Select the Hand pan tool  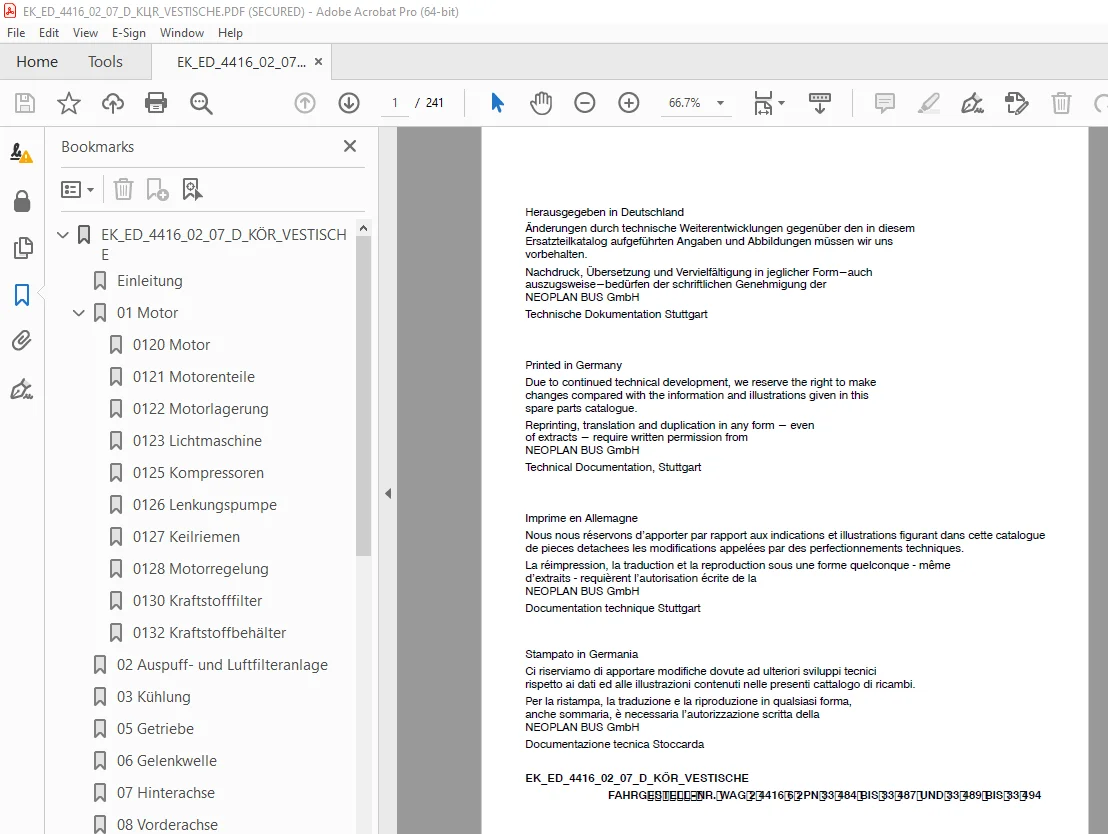click(541, 103)
